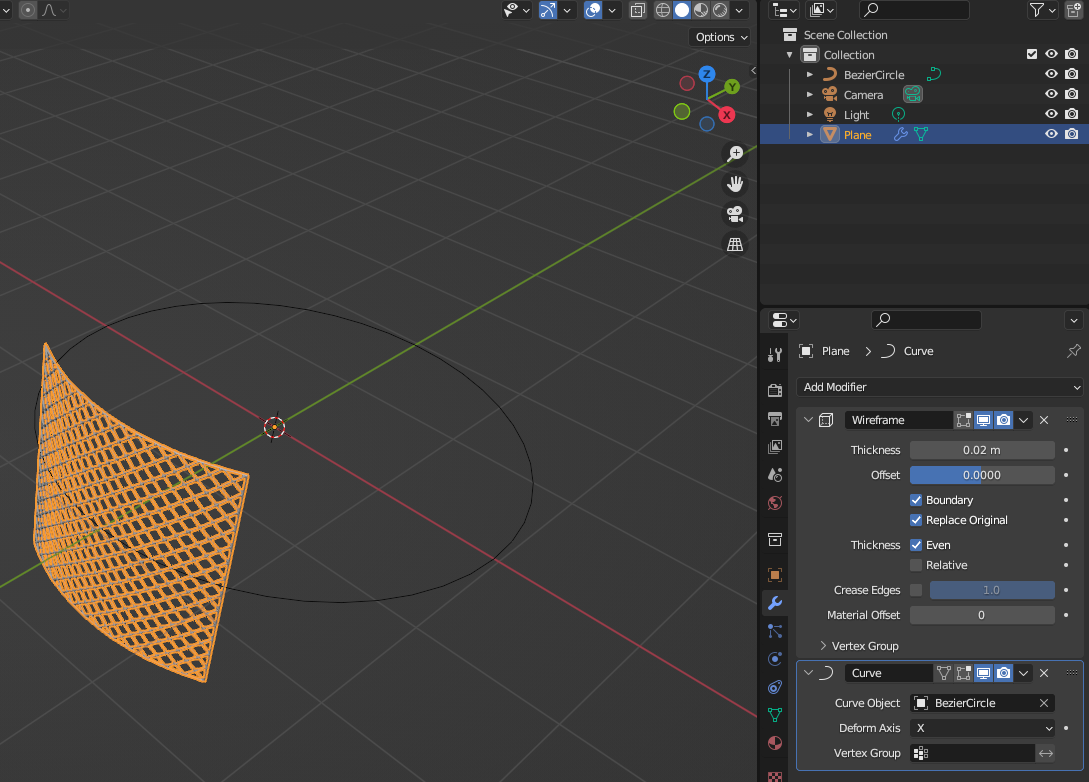Hide BezierCircle using its eye icon
1089x782 pixels.
[x=1051, y=74]
